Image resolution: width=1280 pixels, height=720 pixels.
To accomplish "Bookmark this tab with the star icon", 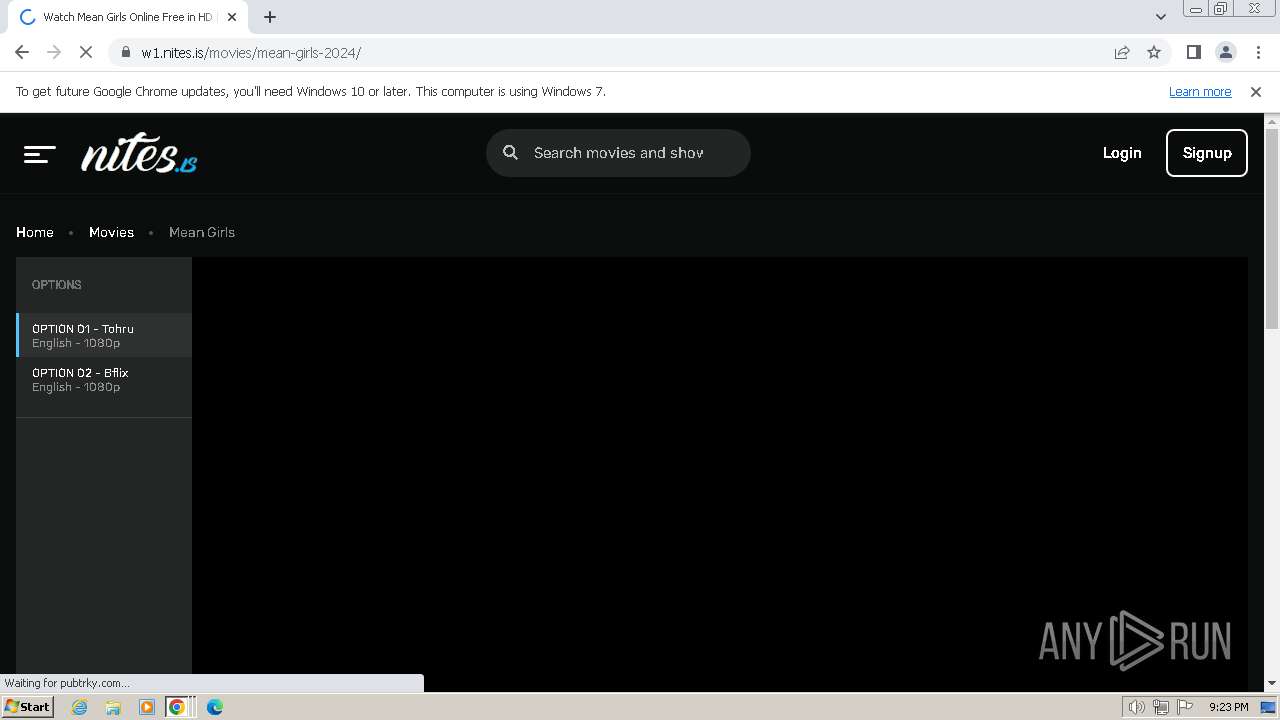I will pyautogui.click(x=1154, y=52).
